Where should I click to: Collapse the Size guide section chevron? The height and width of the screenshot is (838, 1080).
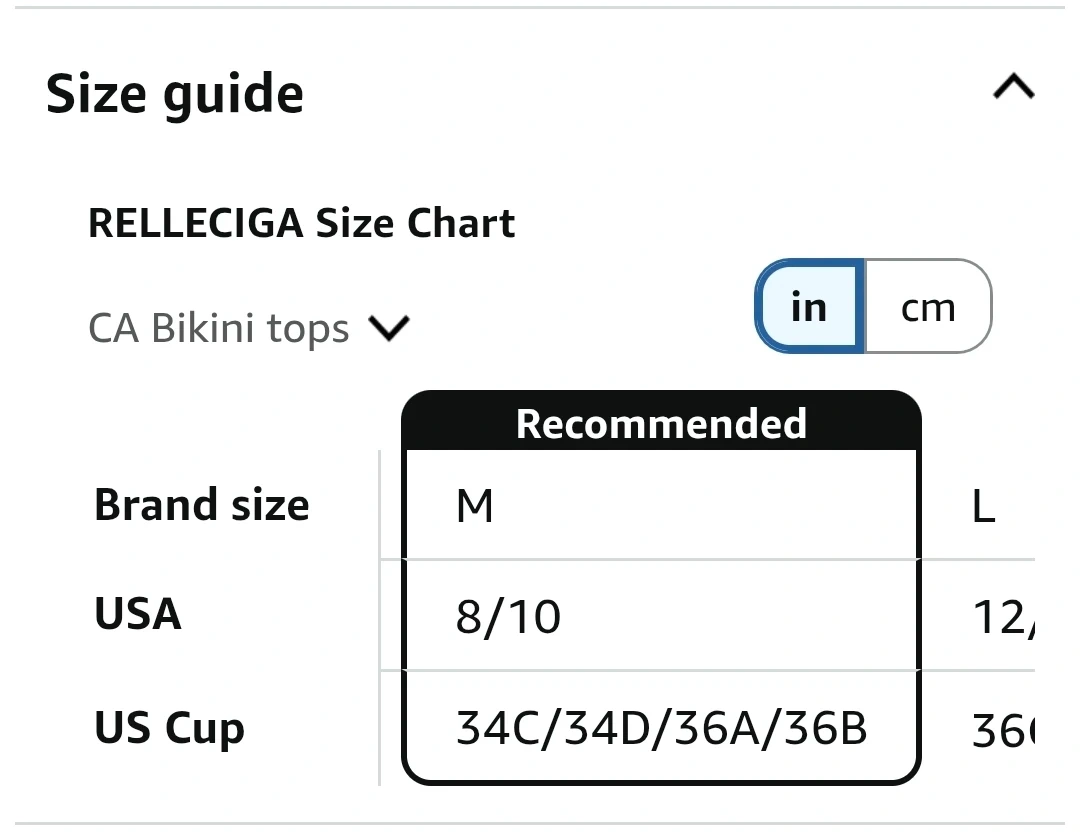(1013, 89)
